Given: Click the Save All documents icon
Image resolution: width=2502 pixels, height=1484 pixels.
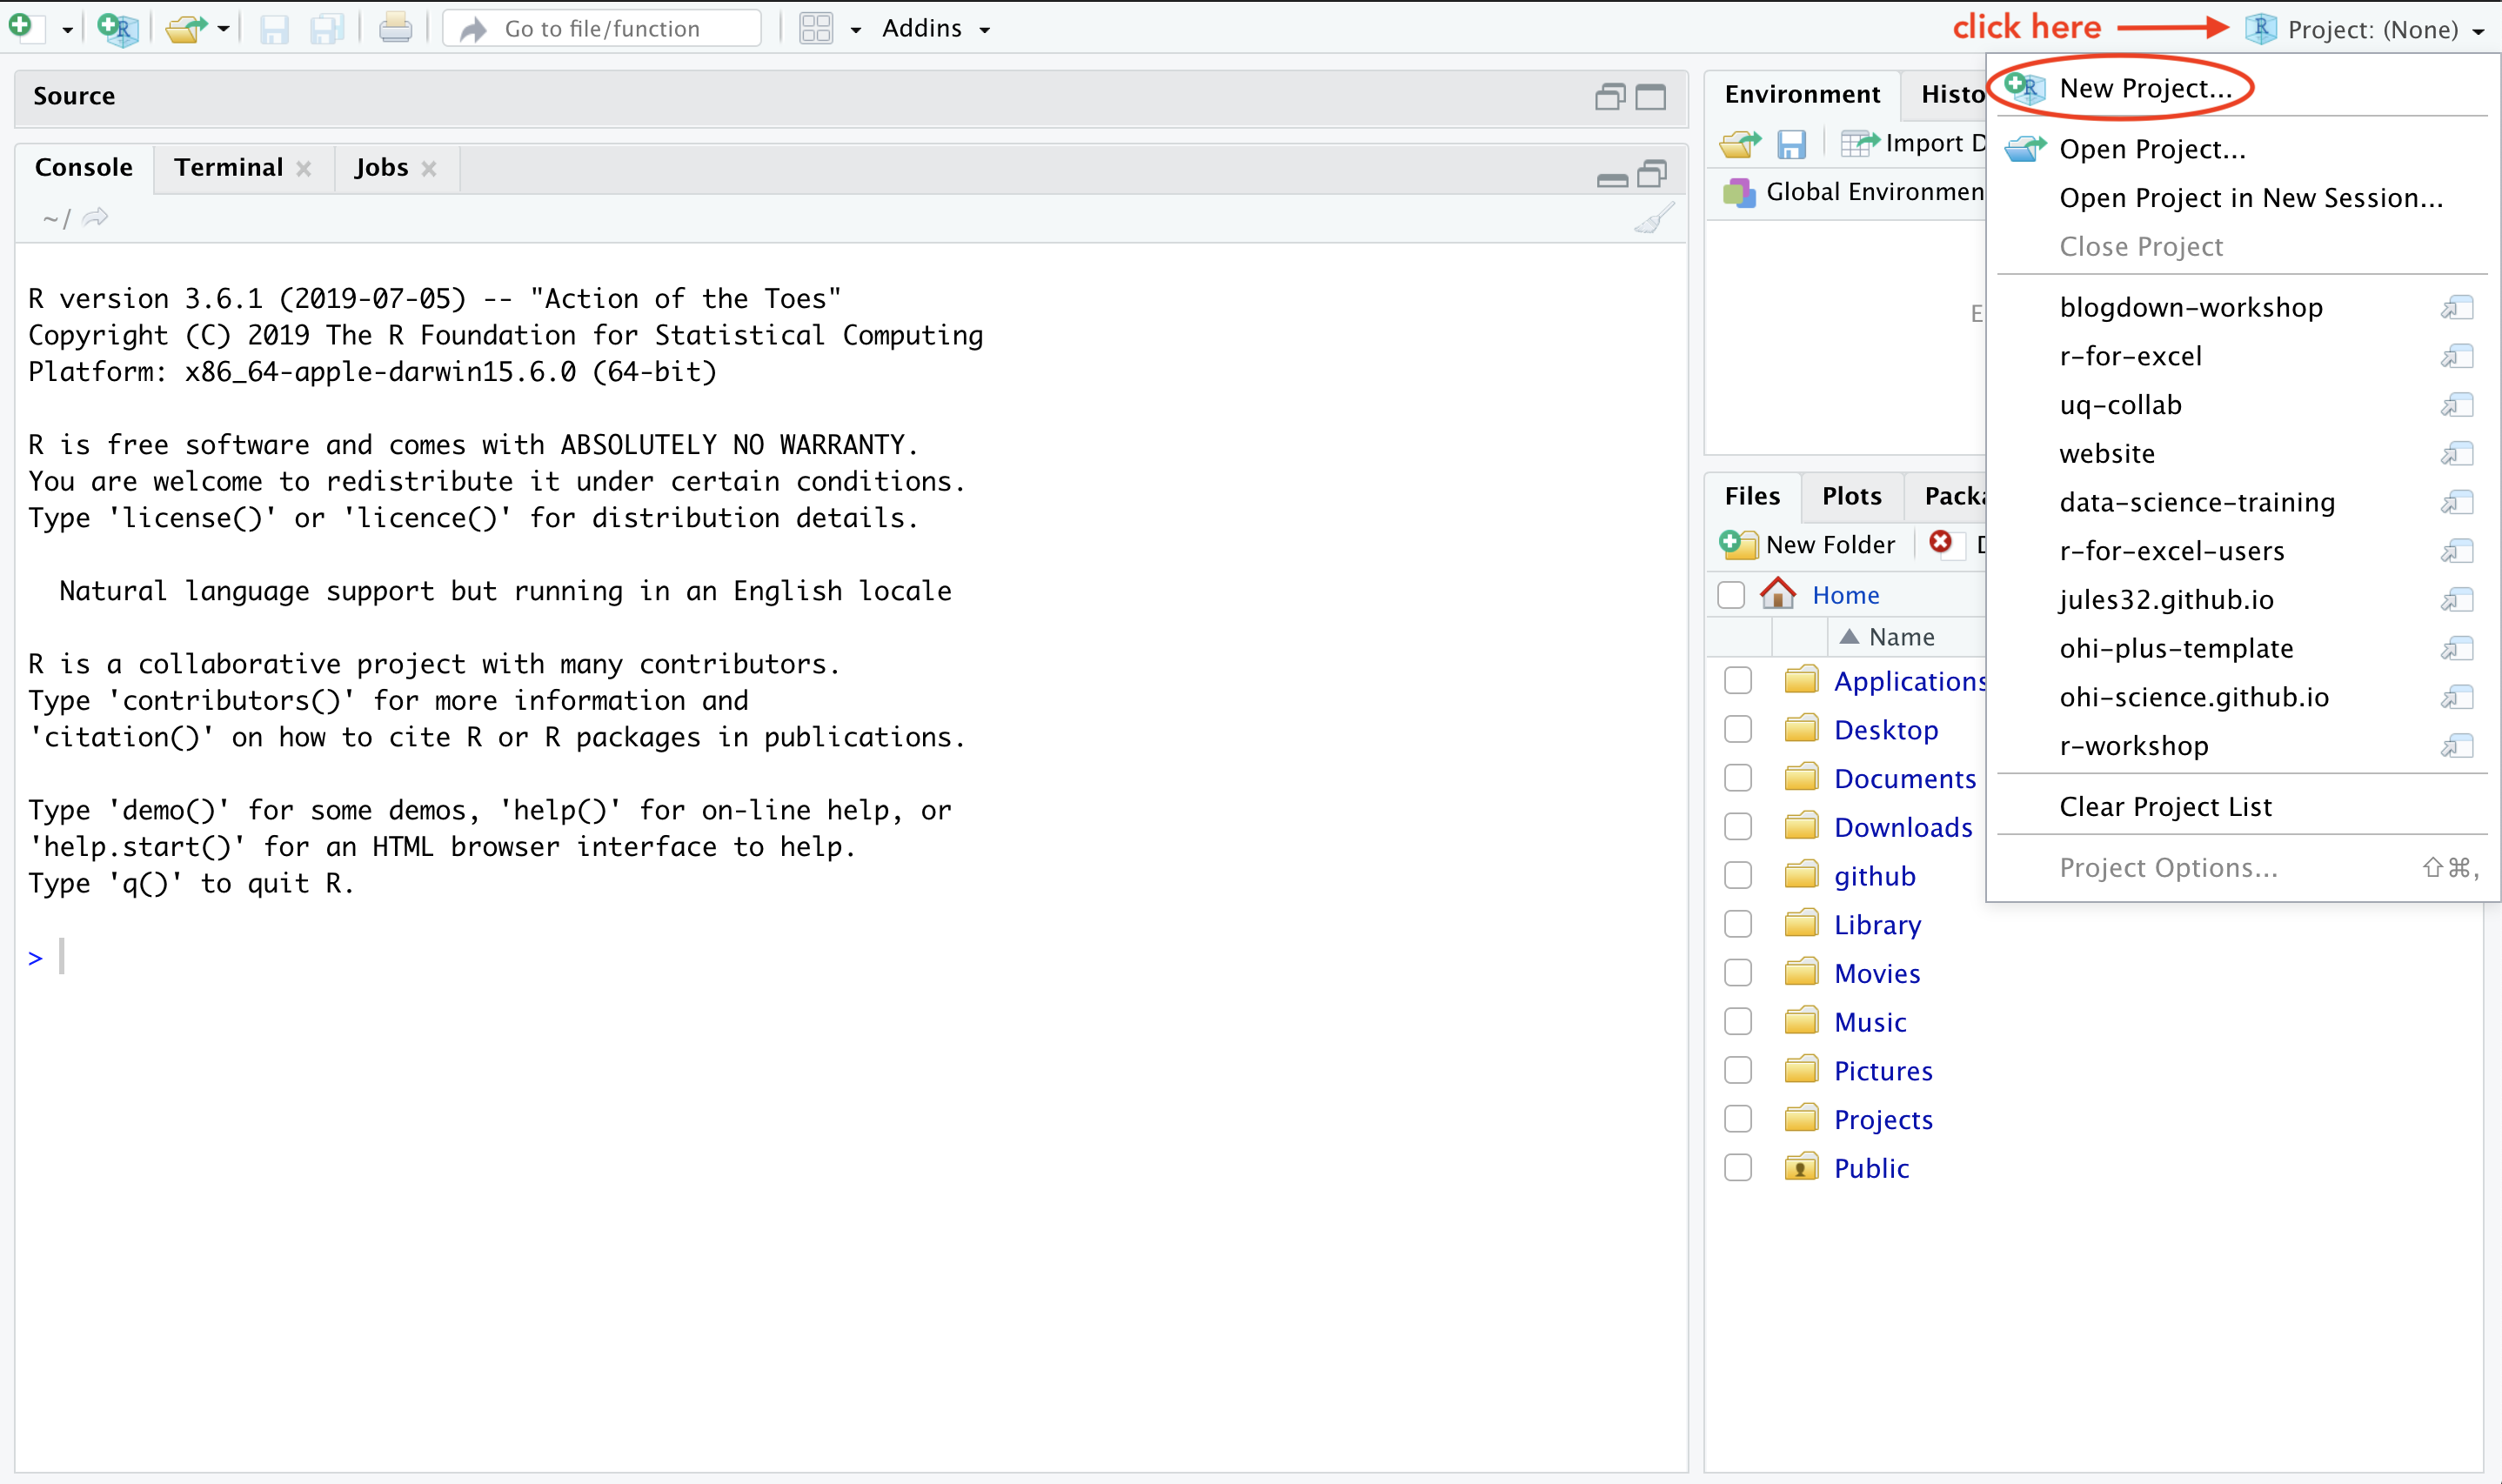Looking at the screenshot, I should pyautogui.click(x=327, y=29).
